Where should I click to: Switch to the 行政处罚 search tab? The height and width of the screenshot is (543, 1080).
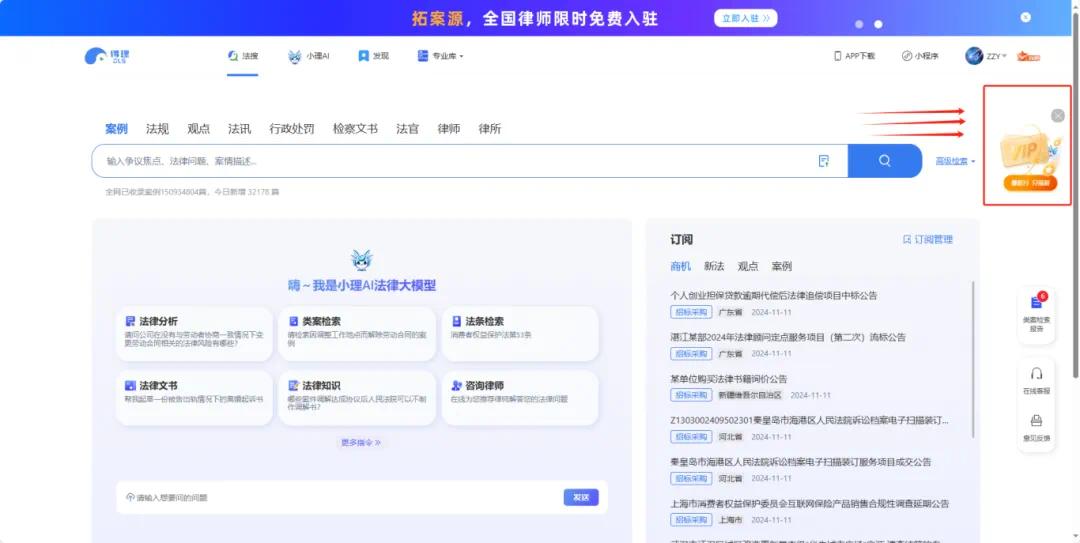pyautogui.click(x=292, y=128)
